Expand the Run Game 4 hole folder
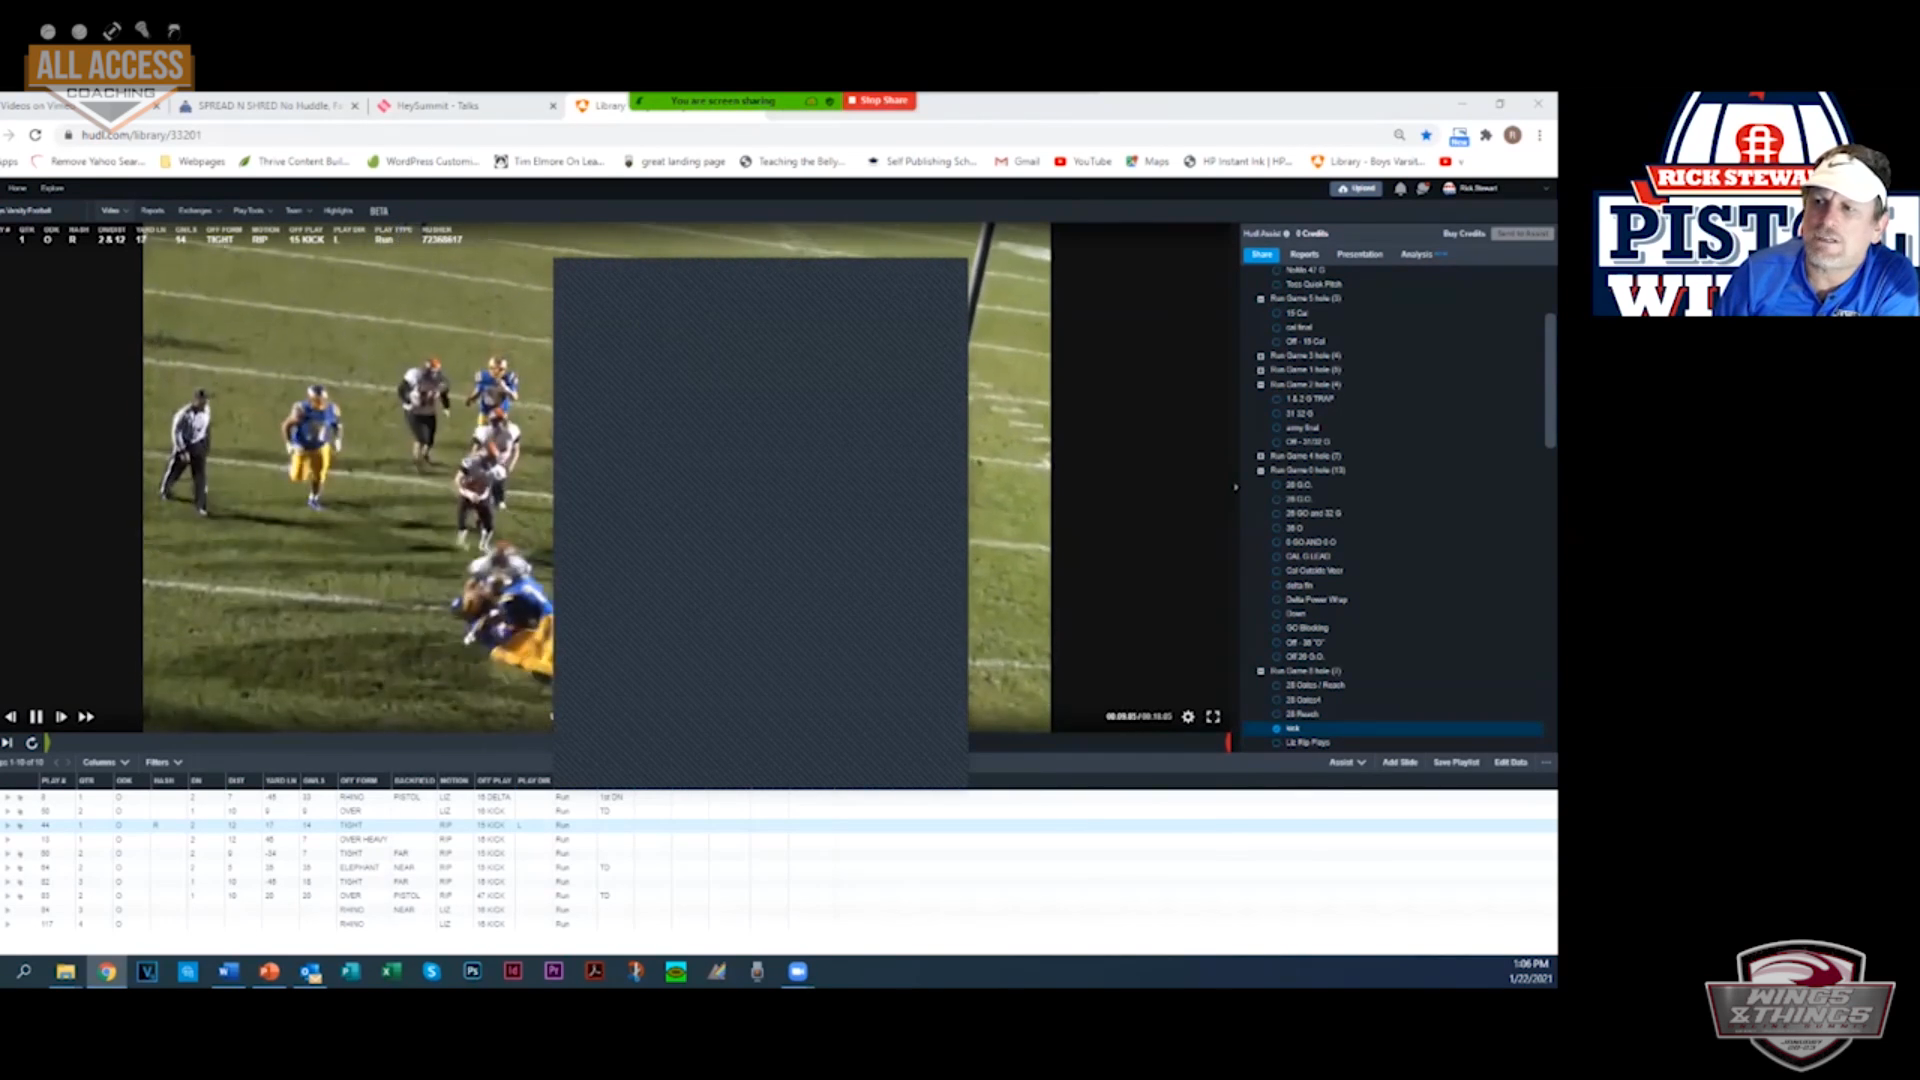Viewport: 1920px width, 1080px height. [1261, 456]
